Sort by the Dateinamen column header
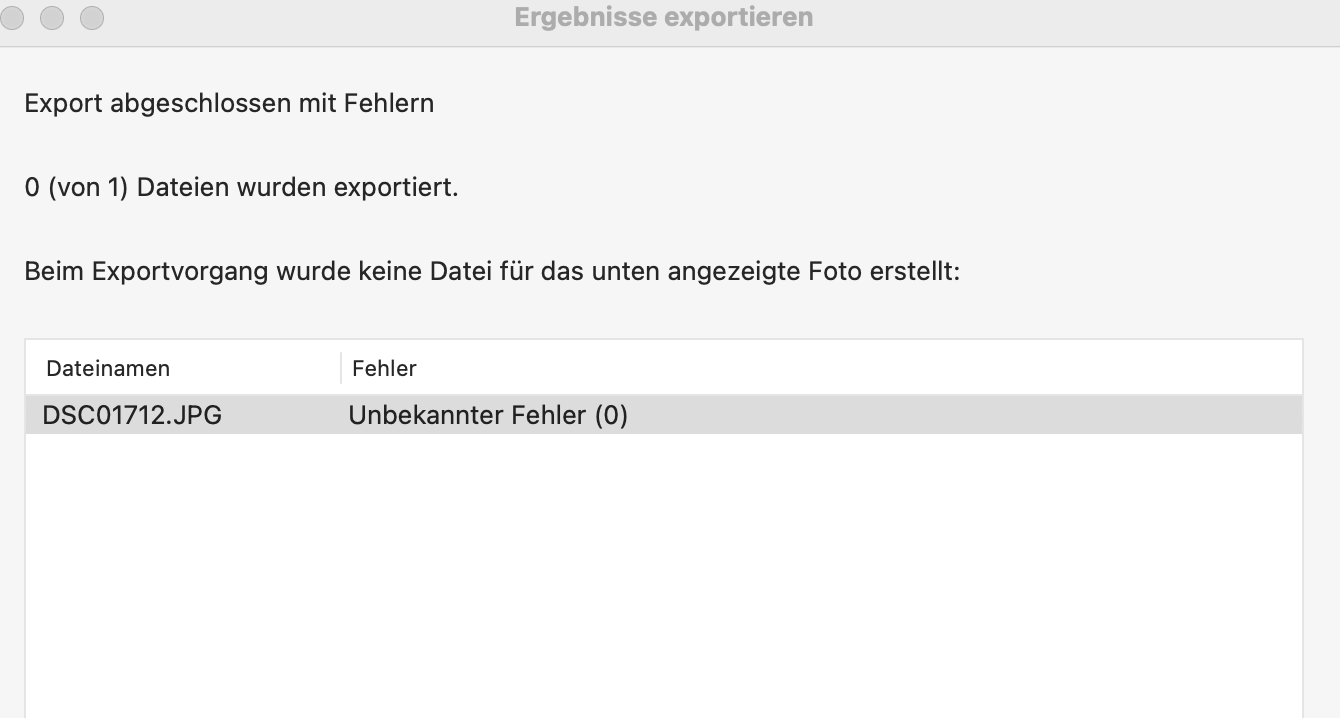The image size is (1340, 718). [108, 368]
